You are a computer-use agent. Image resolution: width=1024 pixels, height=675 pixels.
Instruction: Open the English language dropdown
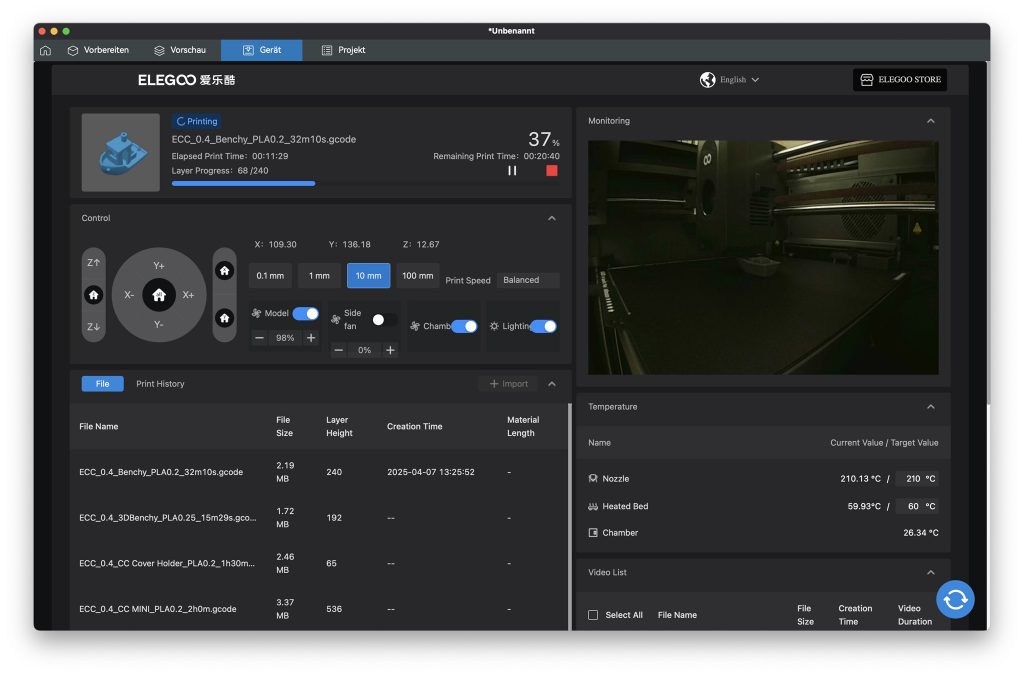[x=740, y=80]
